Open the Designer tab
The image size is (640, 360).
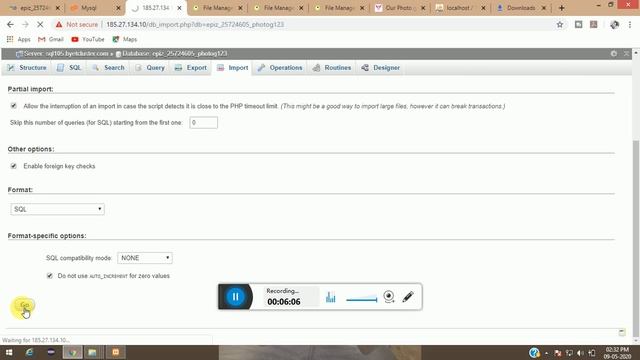381,68
